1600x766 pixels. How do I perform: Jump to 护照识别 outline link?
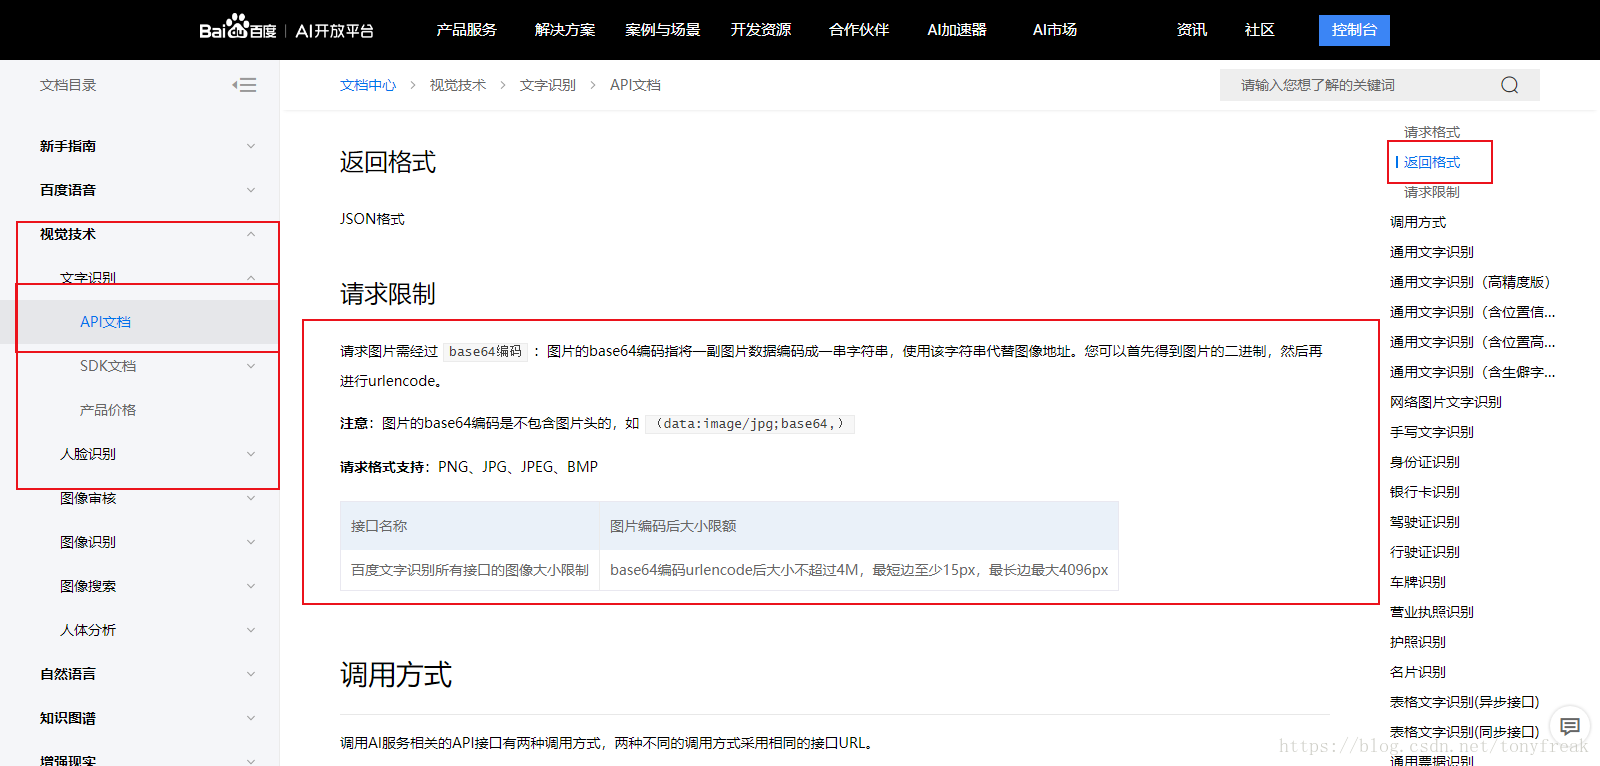[x=1418, y=642]
